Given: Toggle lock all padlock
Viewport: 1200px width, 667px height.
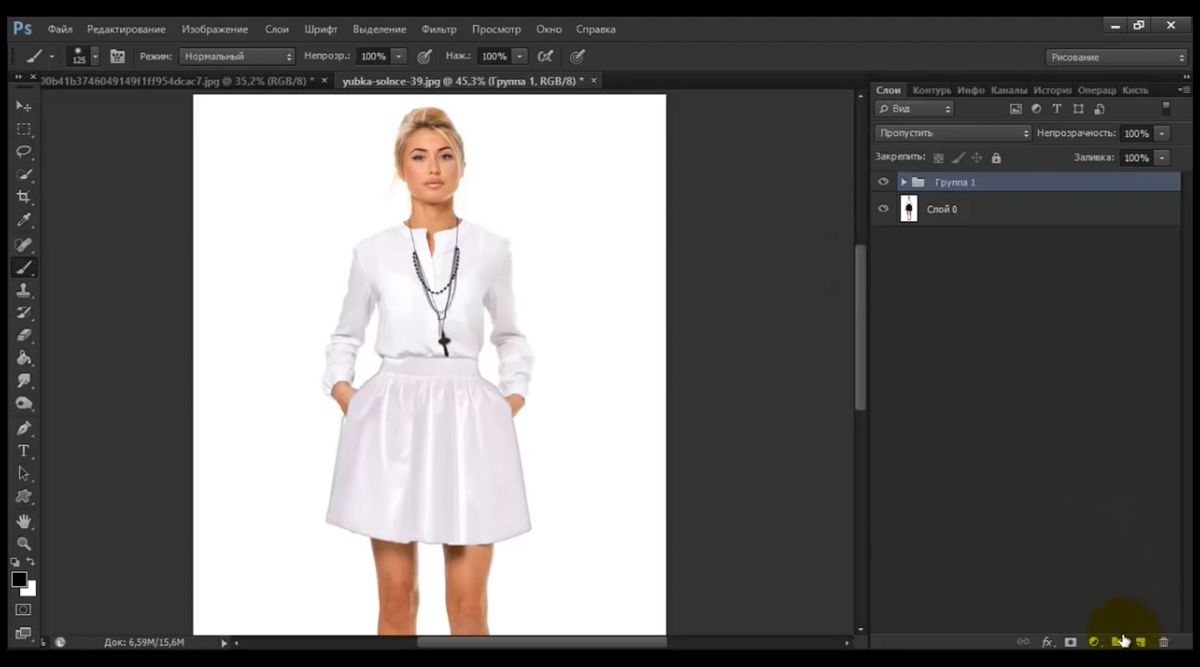Looking at the screenshot, I should [x=996, y=158].
